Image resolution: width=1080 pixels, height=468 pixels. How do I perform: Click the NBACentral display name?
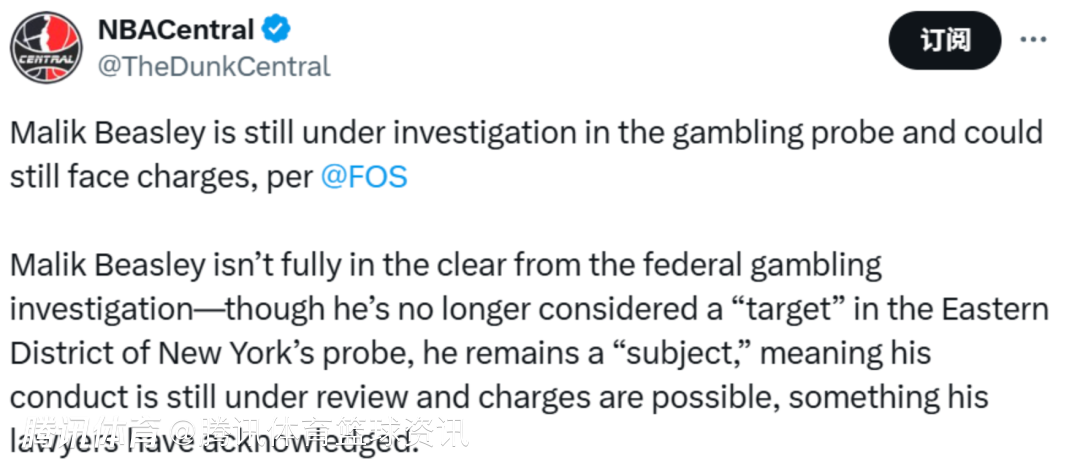pyautogui.click(x=176, y=29)
